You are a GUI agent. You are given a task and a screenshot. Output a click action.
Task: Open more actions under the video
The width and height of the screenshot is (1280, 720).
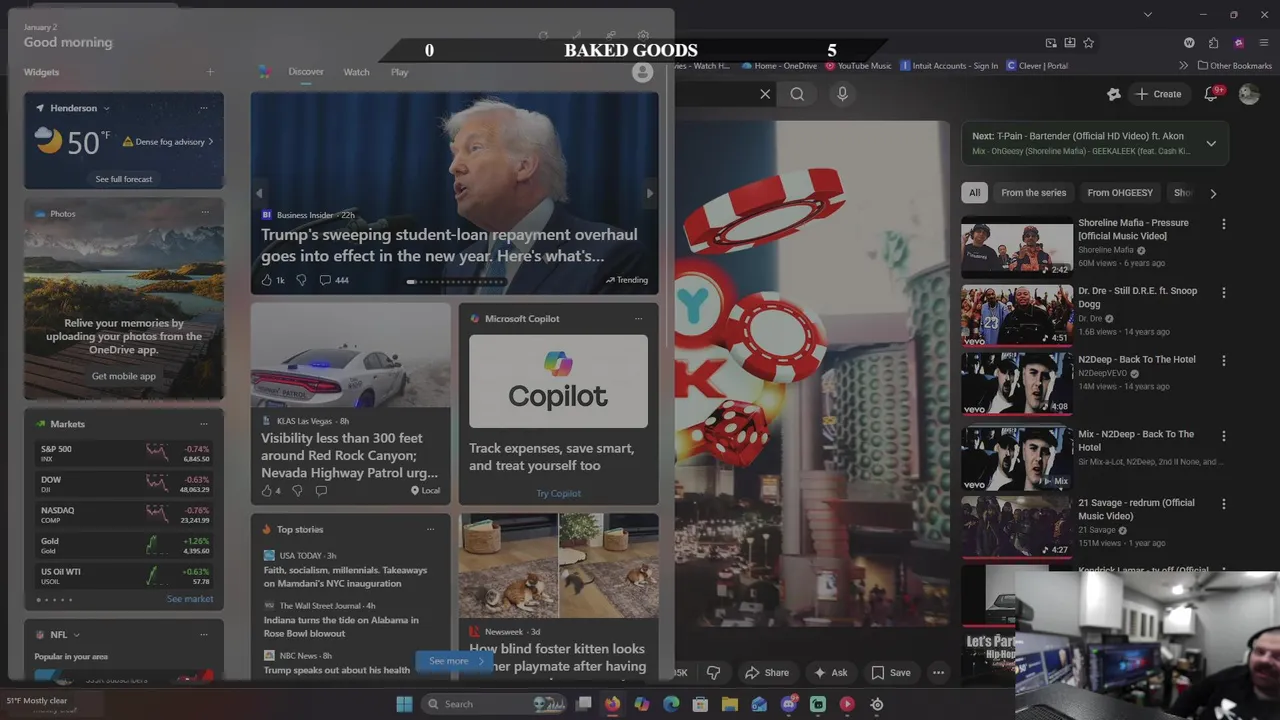pyautogui.click(x=938, y=673)
